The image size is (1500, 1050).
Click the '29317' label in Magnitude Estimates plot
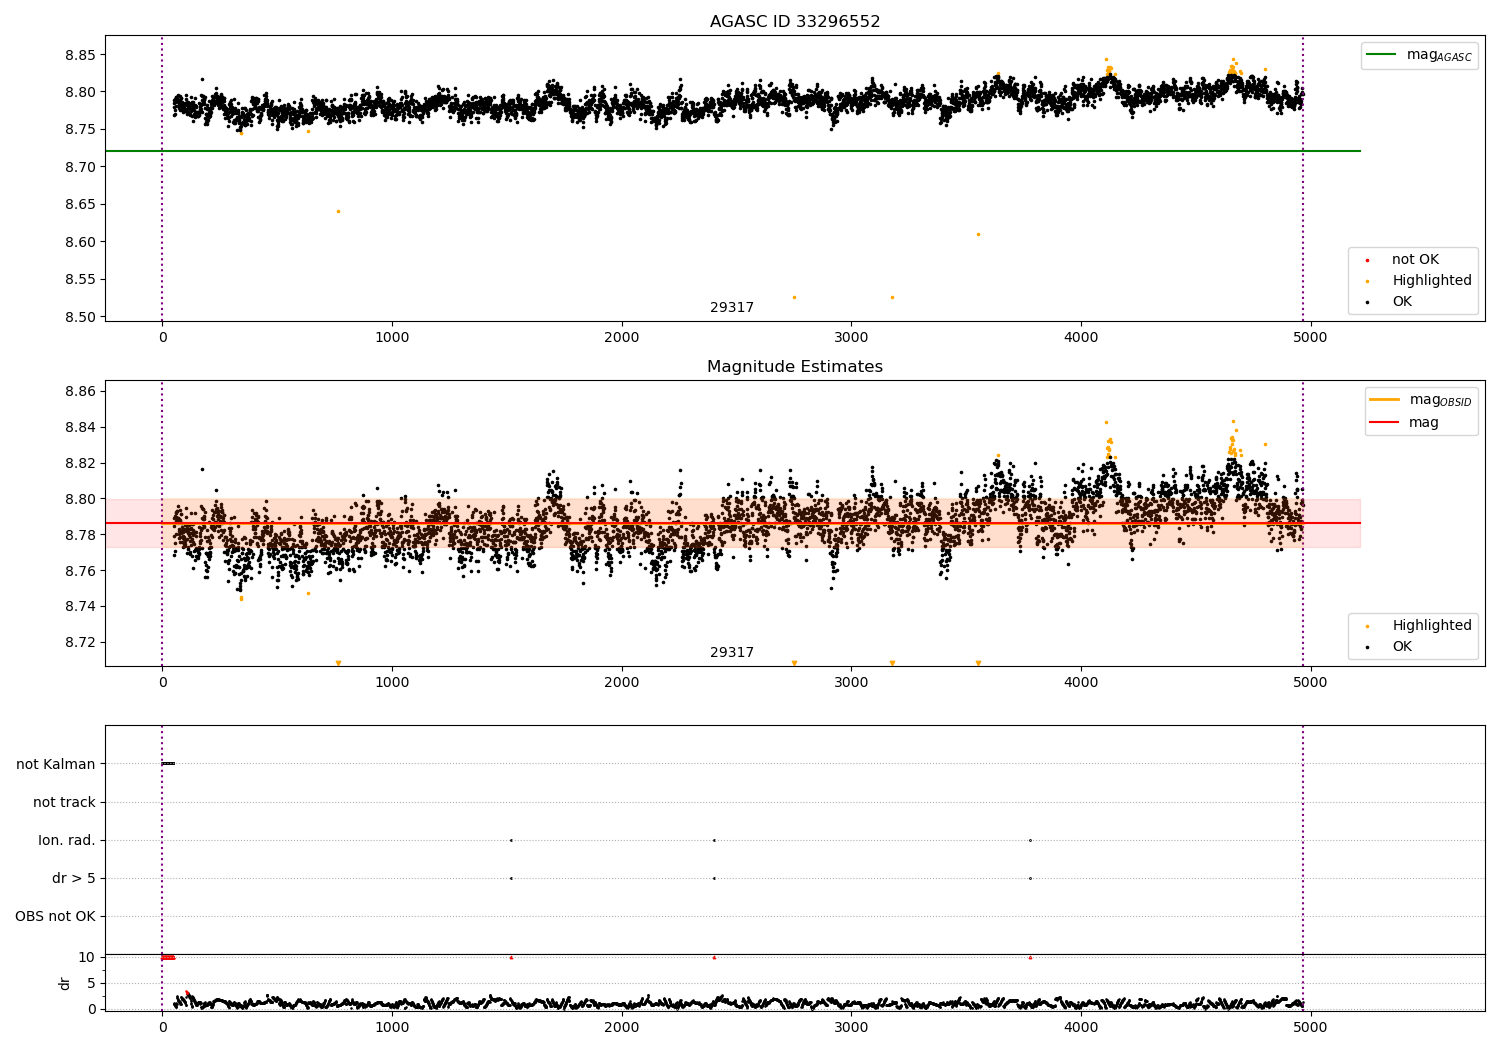coord(732,653)
